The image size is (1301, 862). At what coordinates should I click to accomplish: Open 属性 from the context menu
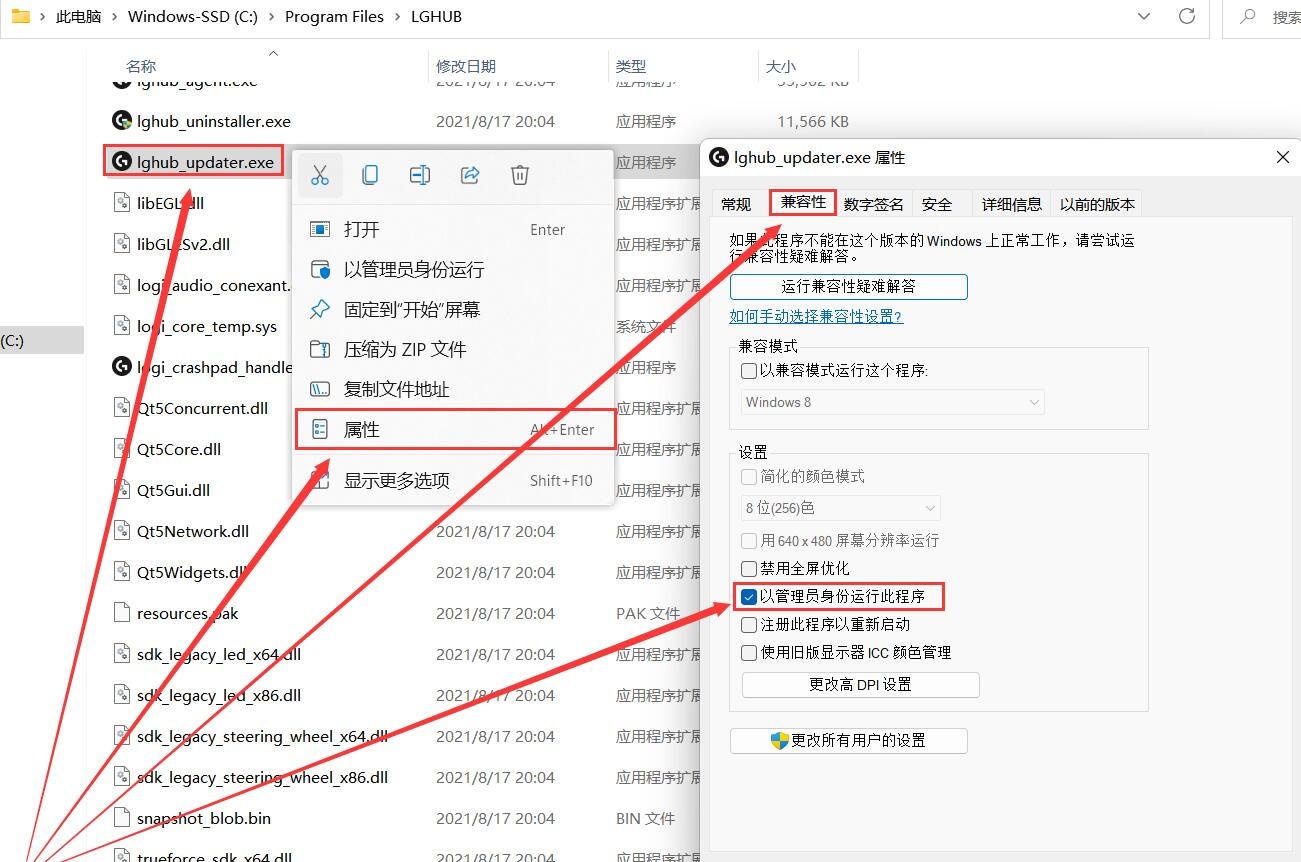[455, 429]
